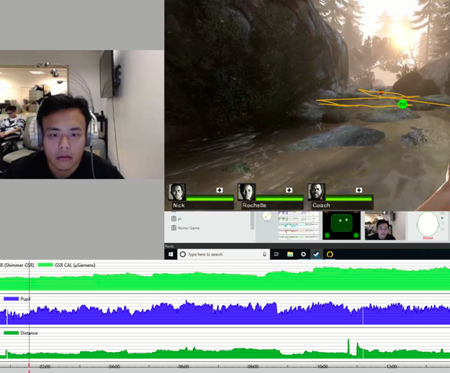Click the medkit icon above Nick's health
The width and height of the screenshot is (450, 373).
point(219,190)
